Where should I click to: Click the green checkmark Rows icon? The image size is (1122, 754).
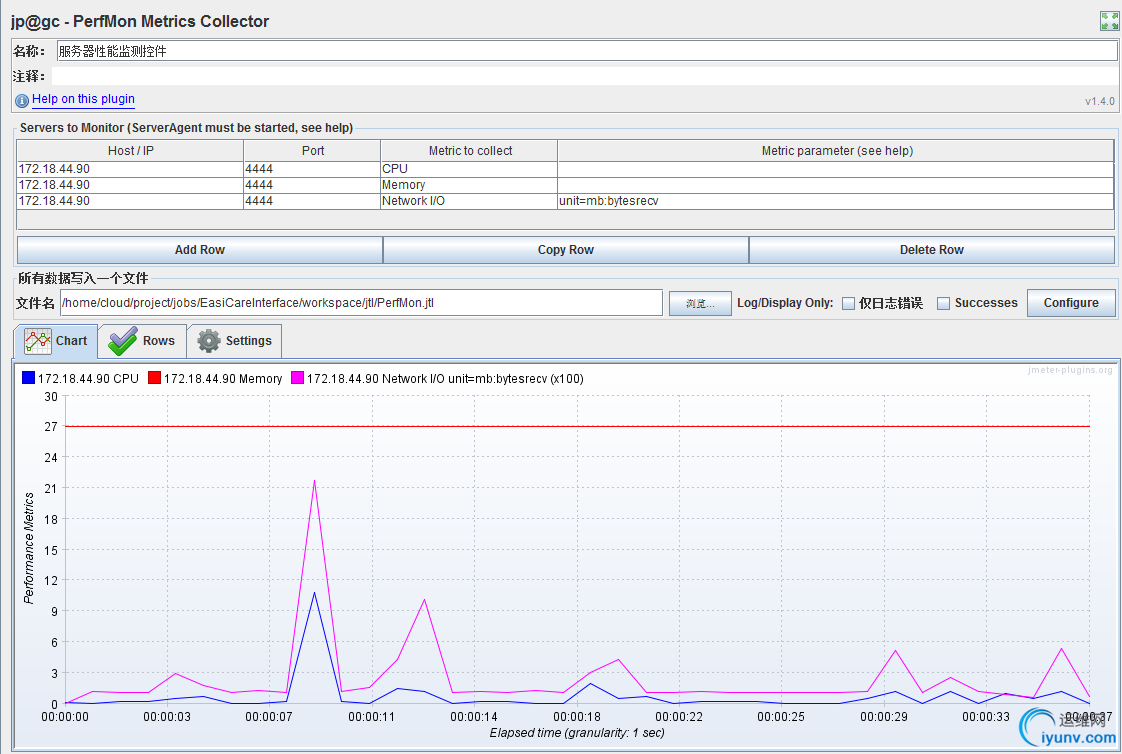click(122, 341)
